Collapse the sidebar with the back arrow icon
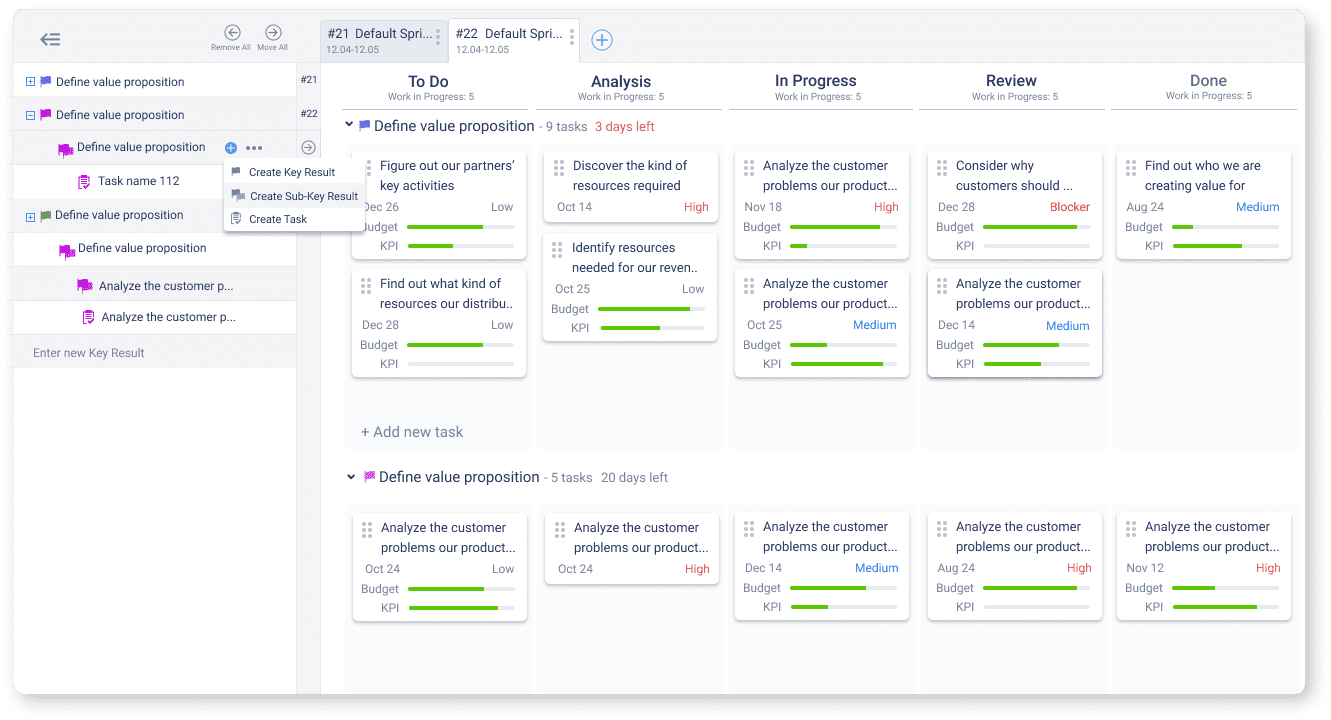 [50, 40]
